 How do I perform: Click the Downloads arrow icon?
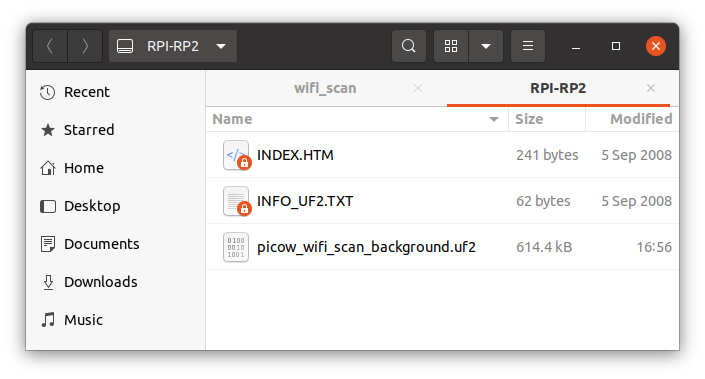pos(48,282)
